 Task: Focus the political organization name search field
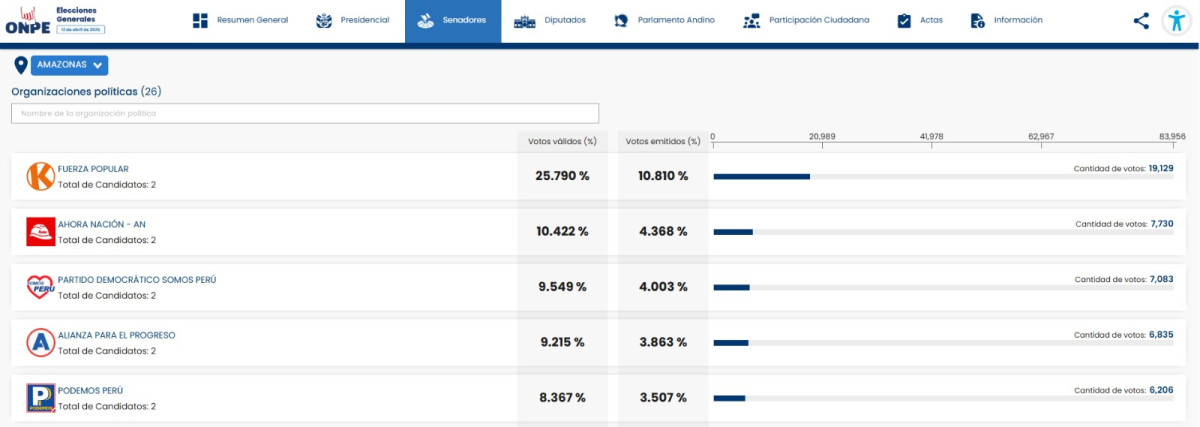tap(305, 113)
